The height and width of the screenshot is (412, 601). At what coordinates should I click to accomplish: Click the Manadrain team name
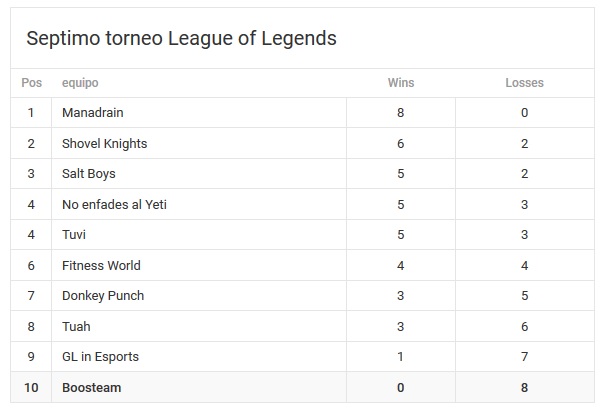(92, 113)
